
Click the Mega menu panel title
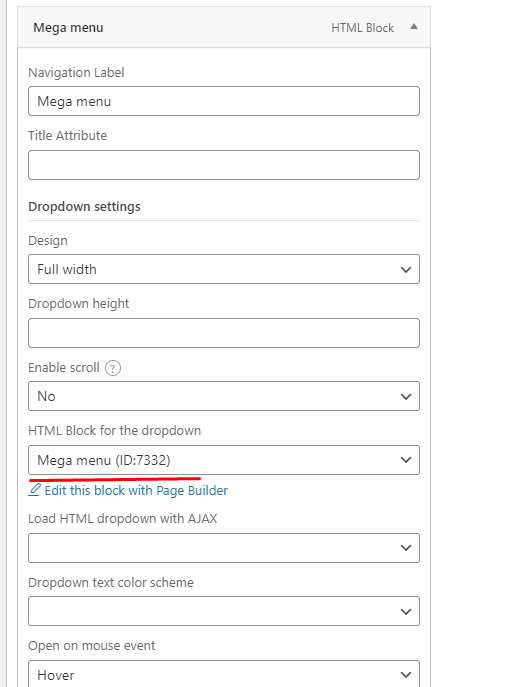[68, 28]
